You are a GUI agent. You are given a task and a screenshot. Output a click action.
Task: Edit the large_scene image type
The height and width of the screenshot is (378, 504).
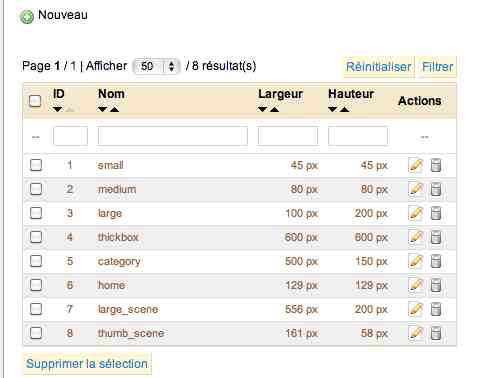[x=416, y=309]
